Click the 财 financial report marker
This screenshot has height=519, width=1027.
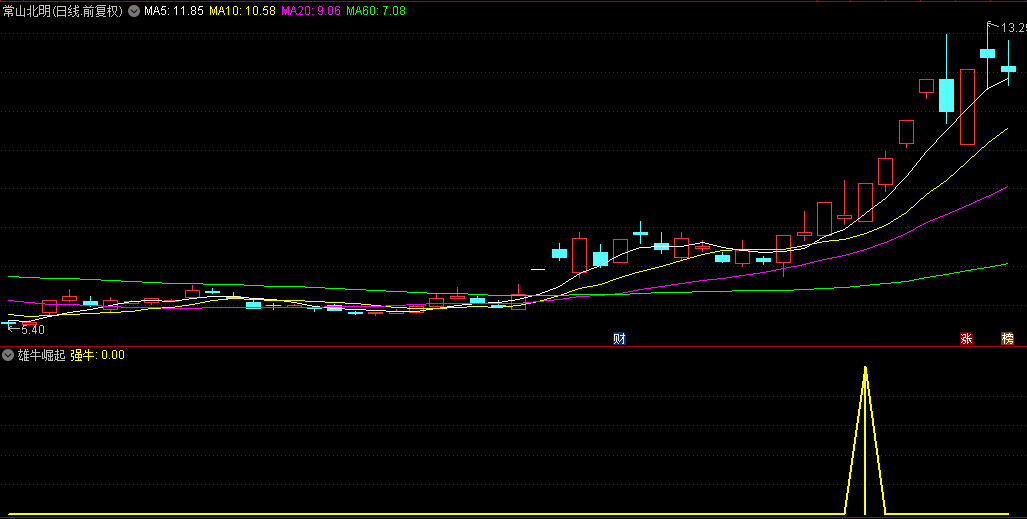[x=619, y=339]
